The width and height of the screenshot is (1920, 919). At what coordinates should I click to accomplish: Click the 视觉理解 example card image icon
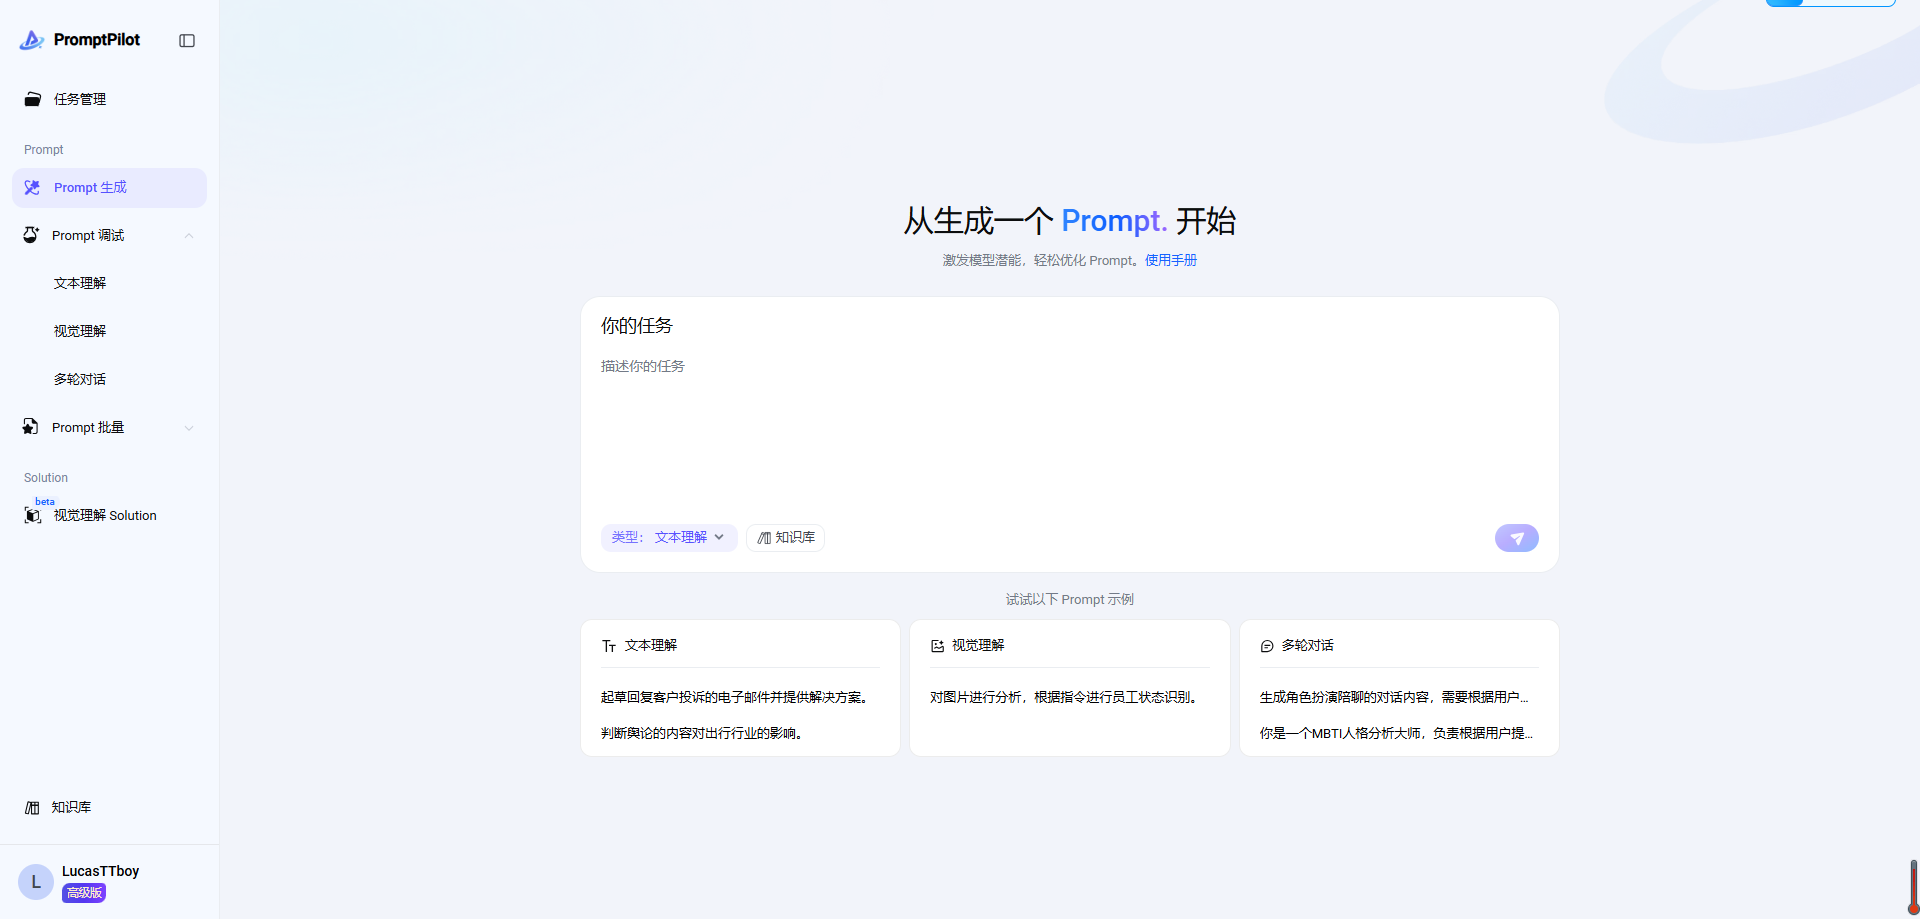pyautogui.click(x=938, y=646)
